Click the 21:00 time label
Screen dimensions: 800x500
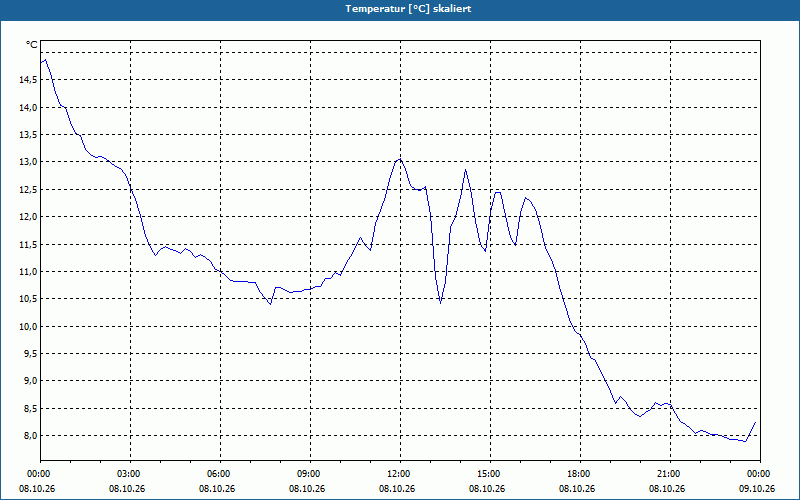(x=670, y=474)
